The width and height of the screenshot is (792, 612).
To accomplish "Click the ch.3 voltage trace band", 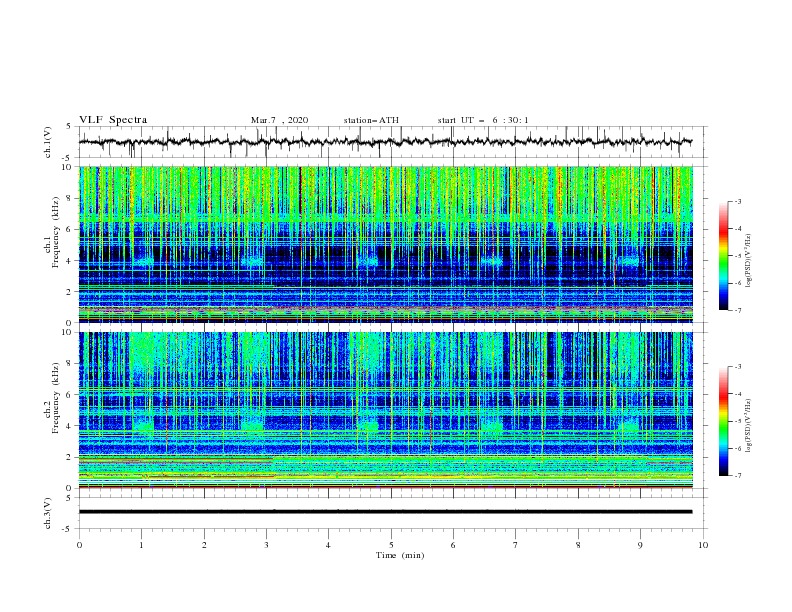I will coord(385,512).
